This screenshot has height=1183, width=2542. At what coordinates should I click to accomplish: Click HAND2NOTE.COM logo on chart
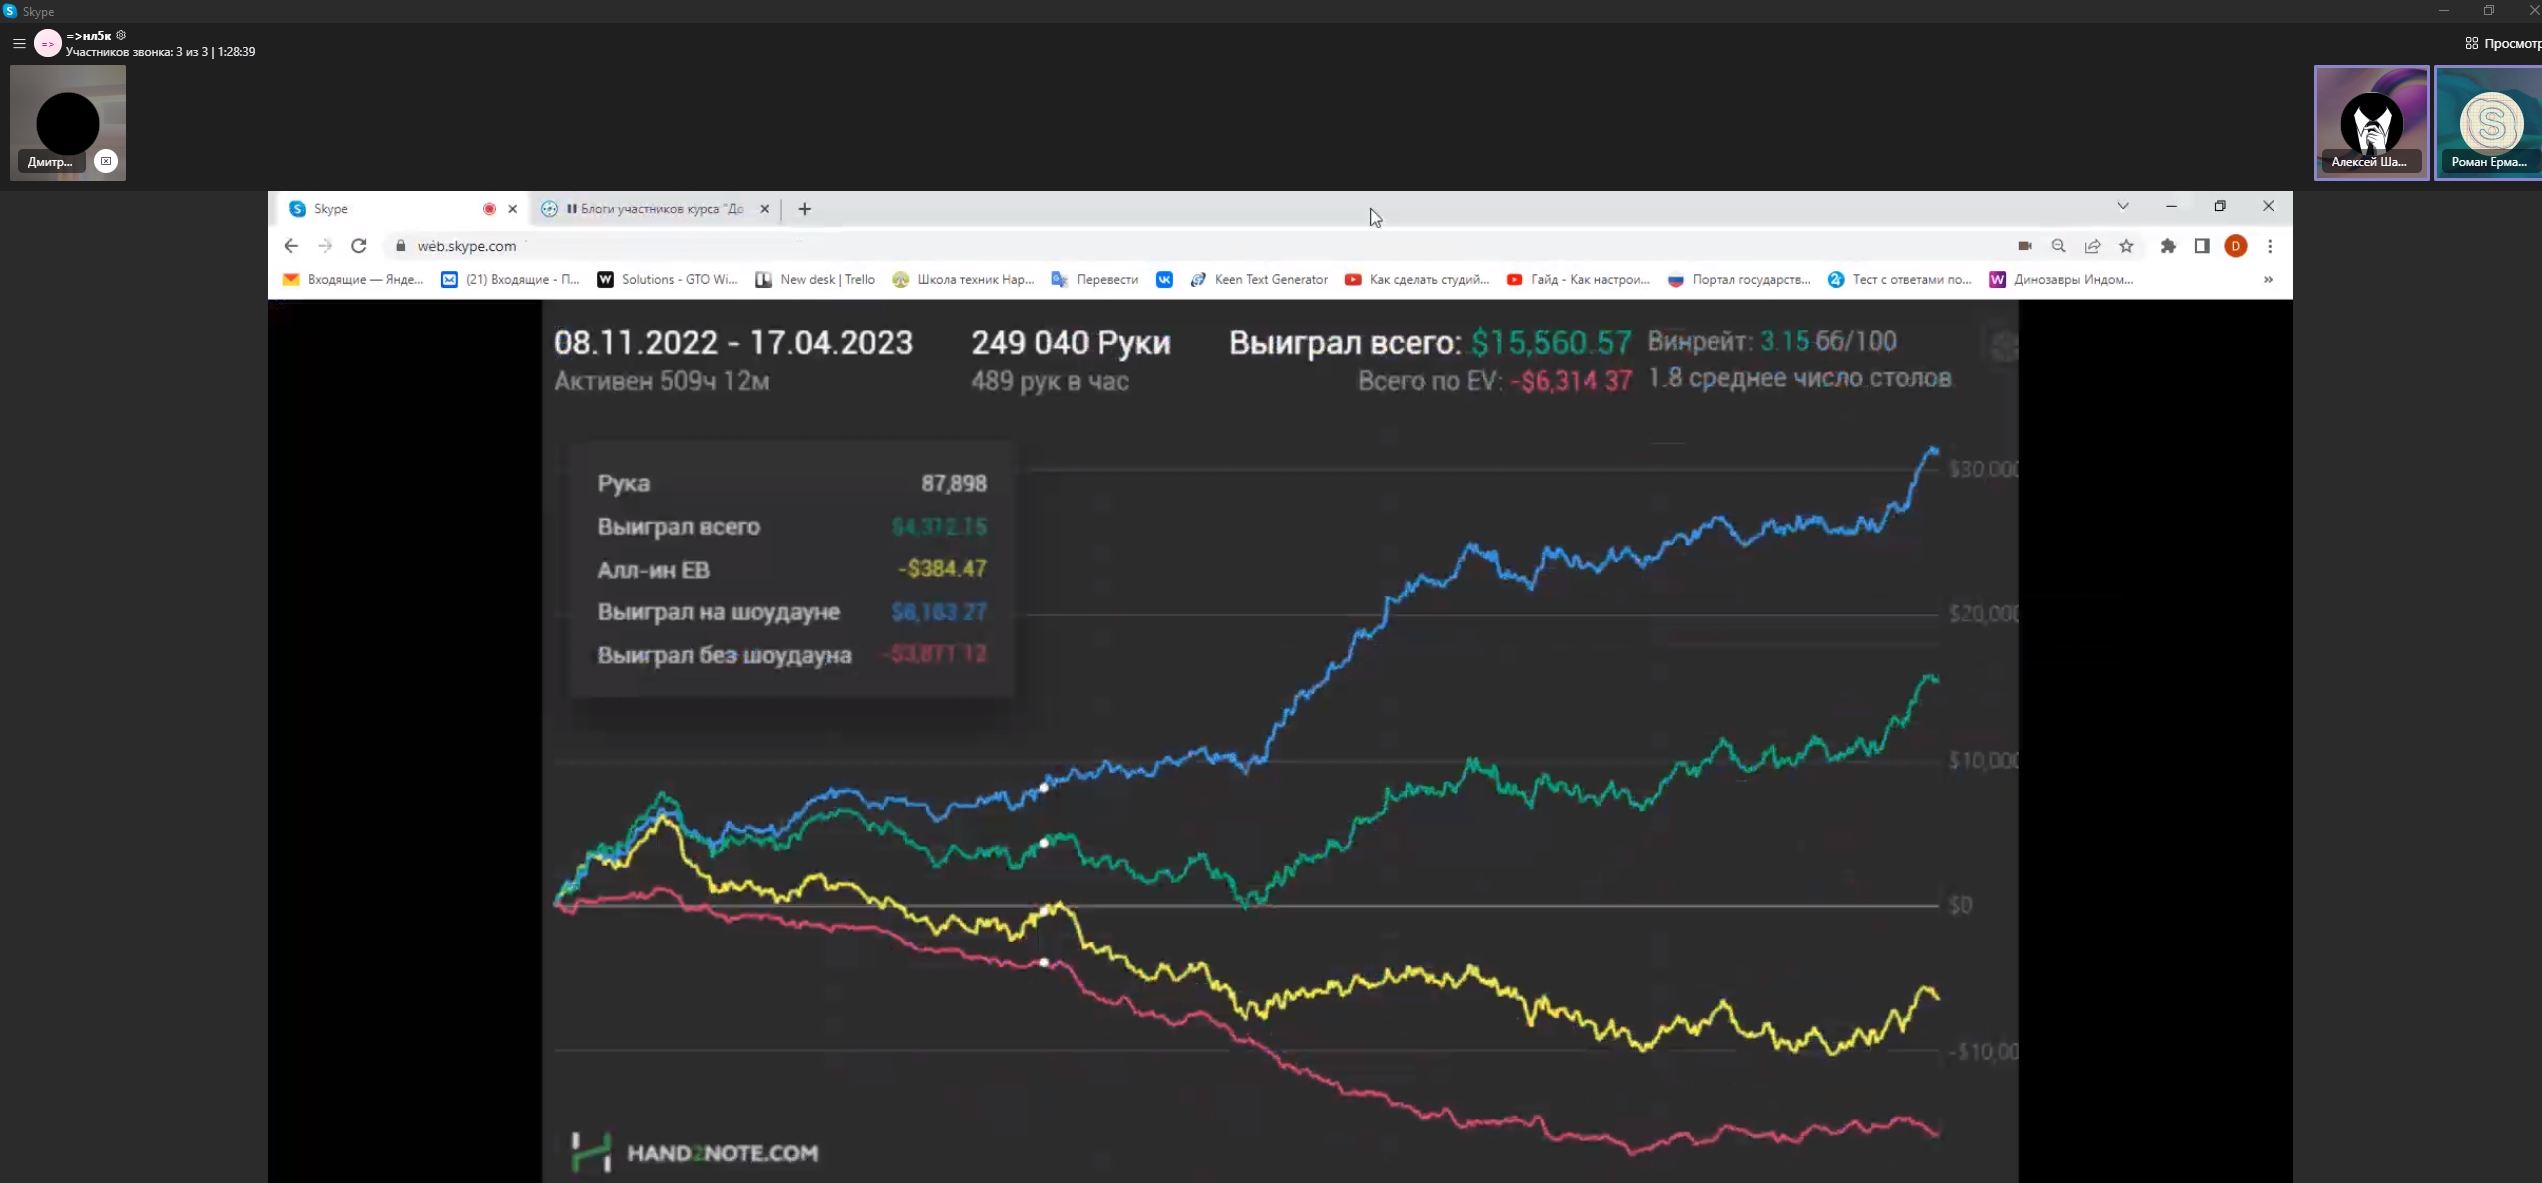point(694,1153)
